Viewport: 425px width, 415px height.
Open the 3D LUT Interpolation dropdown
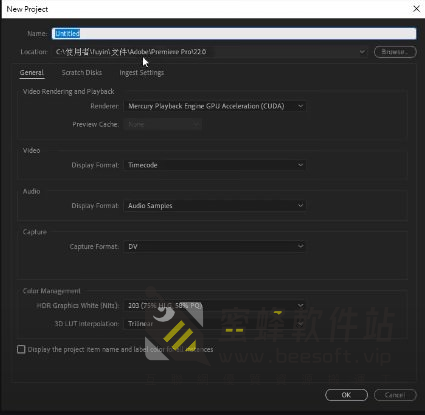[x=215, y=324]
